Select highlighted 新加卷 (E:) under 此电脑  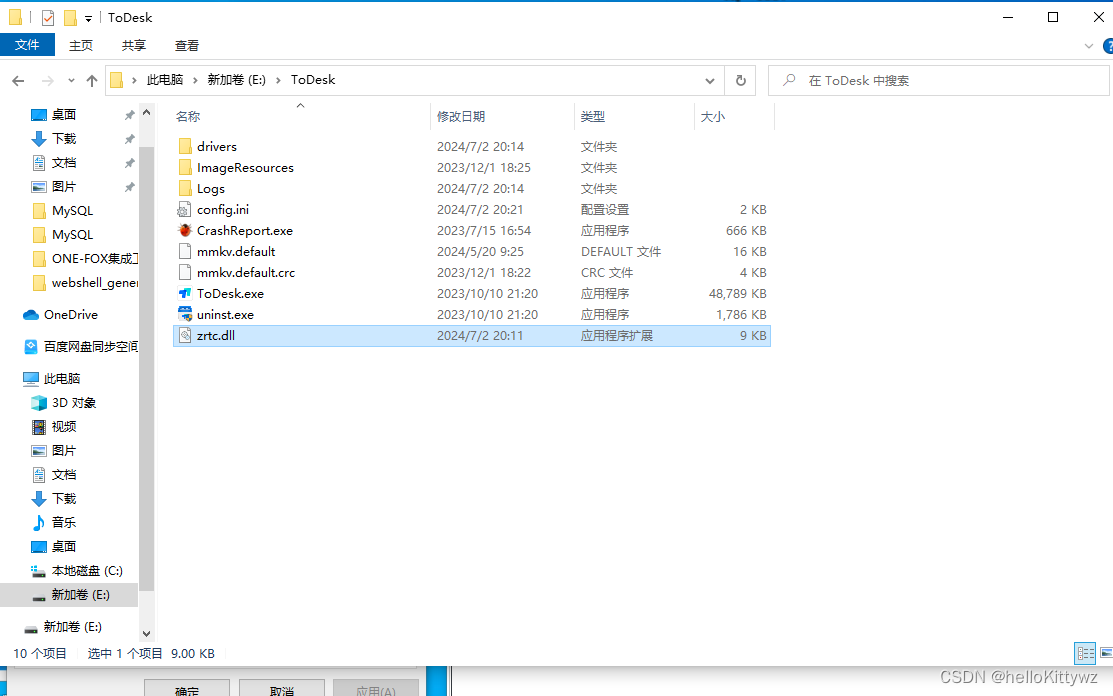(x=70, y=595)
